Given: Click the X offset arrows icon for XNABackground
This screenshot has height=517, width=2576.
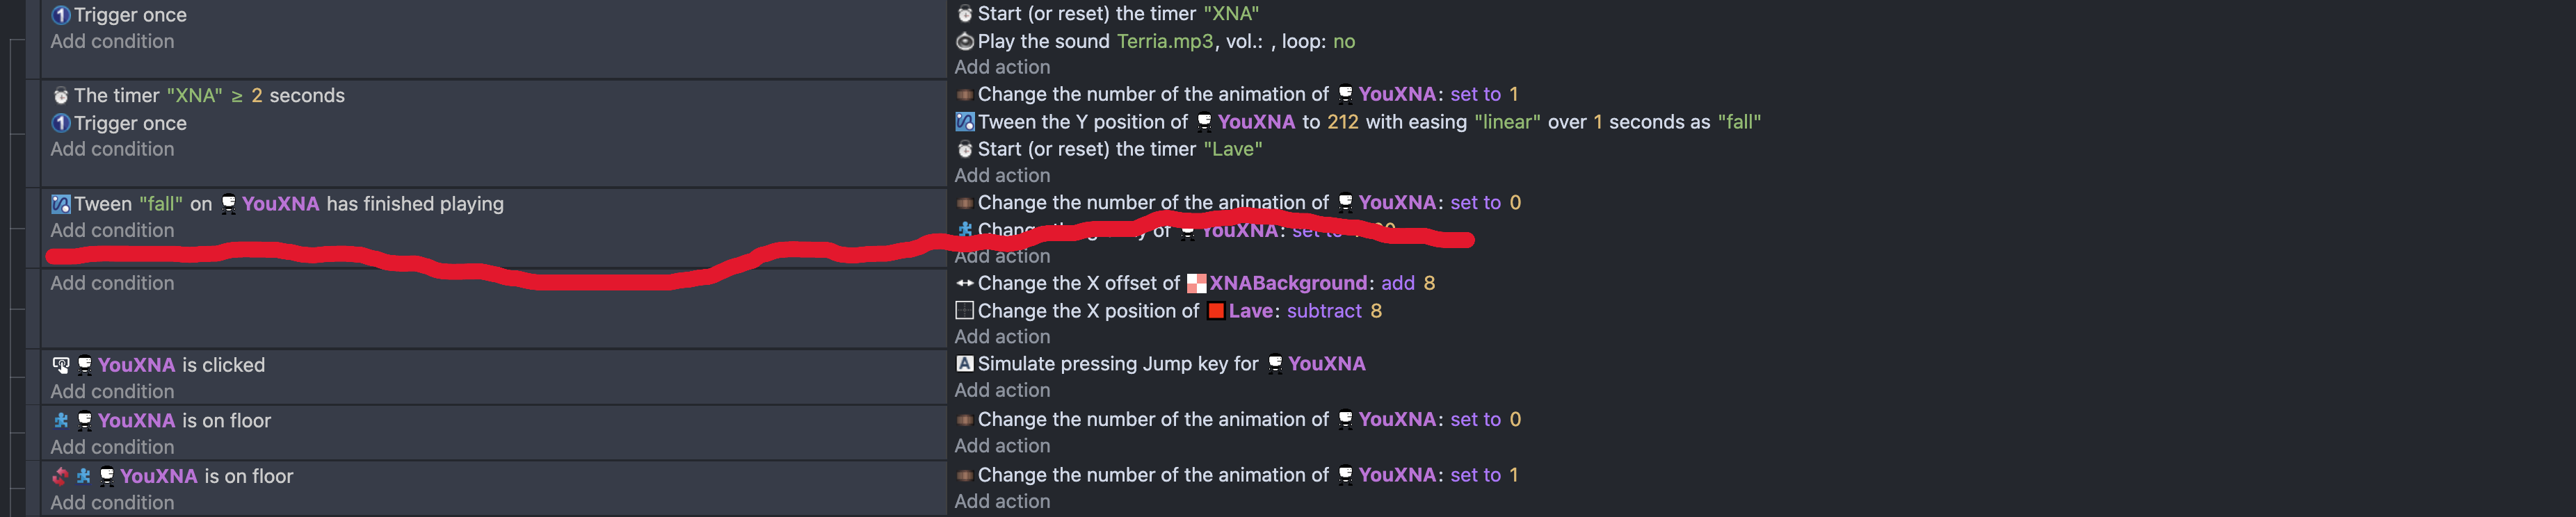Looking at the screenshot, I should click(964, 283).
